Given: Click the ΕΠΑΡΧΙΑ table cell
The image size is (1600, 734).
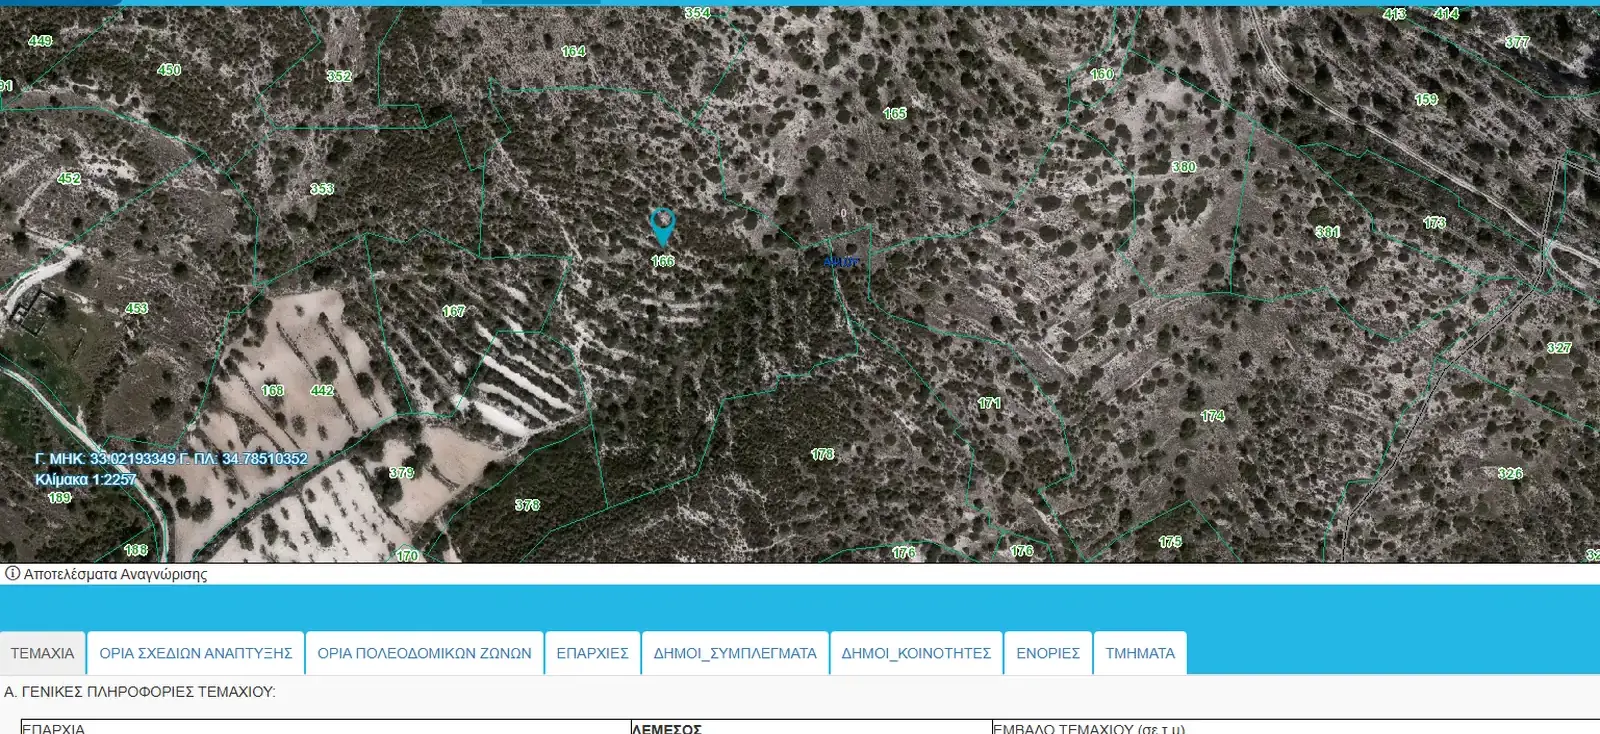Looking at the screenshot, I should (x=325, y=727).
